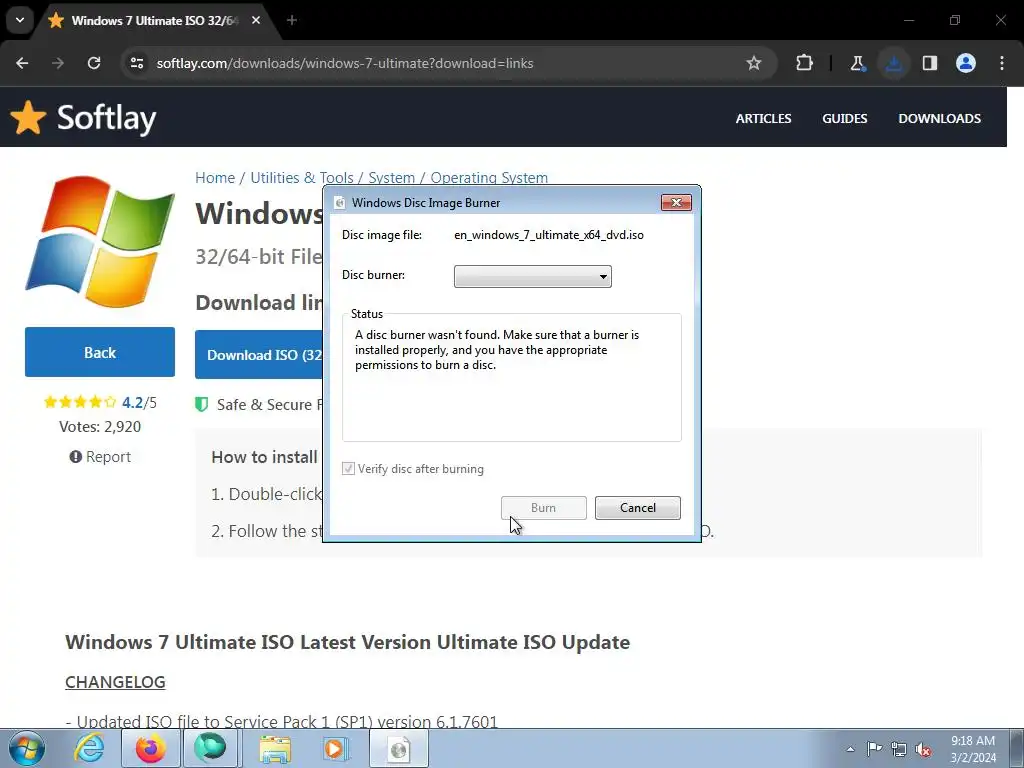This screenshot has height=768, width=1024.
Task: Show hidden system tray icons
Action: [x=850, y=749]
